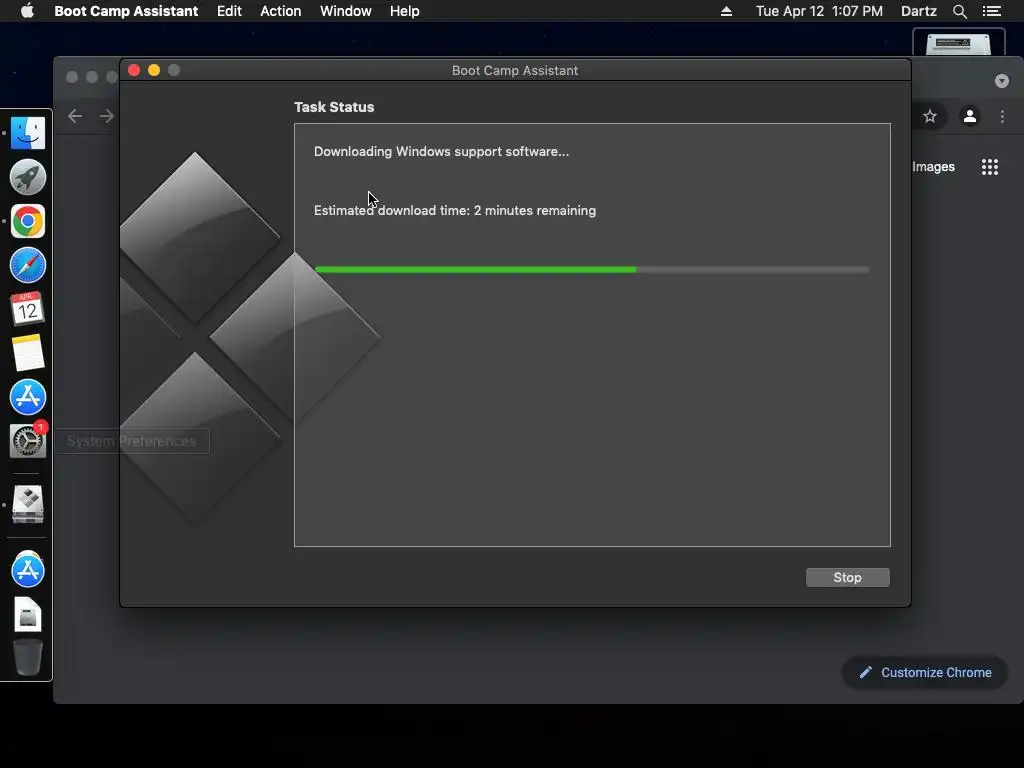
Task: Click the Images link in Chrome
Action: click(933, 167)
